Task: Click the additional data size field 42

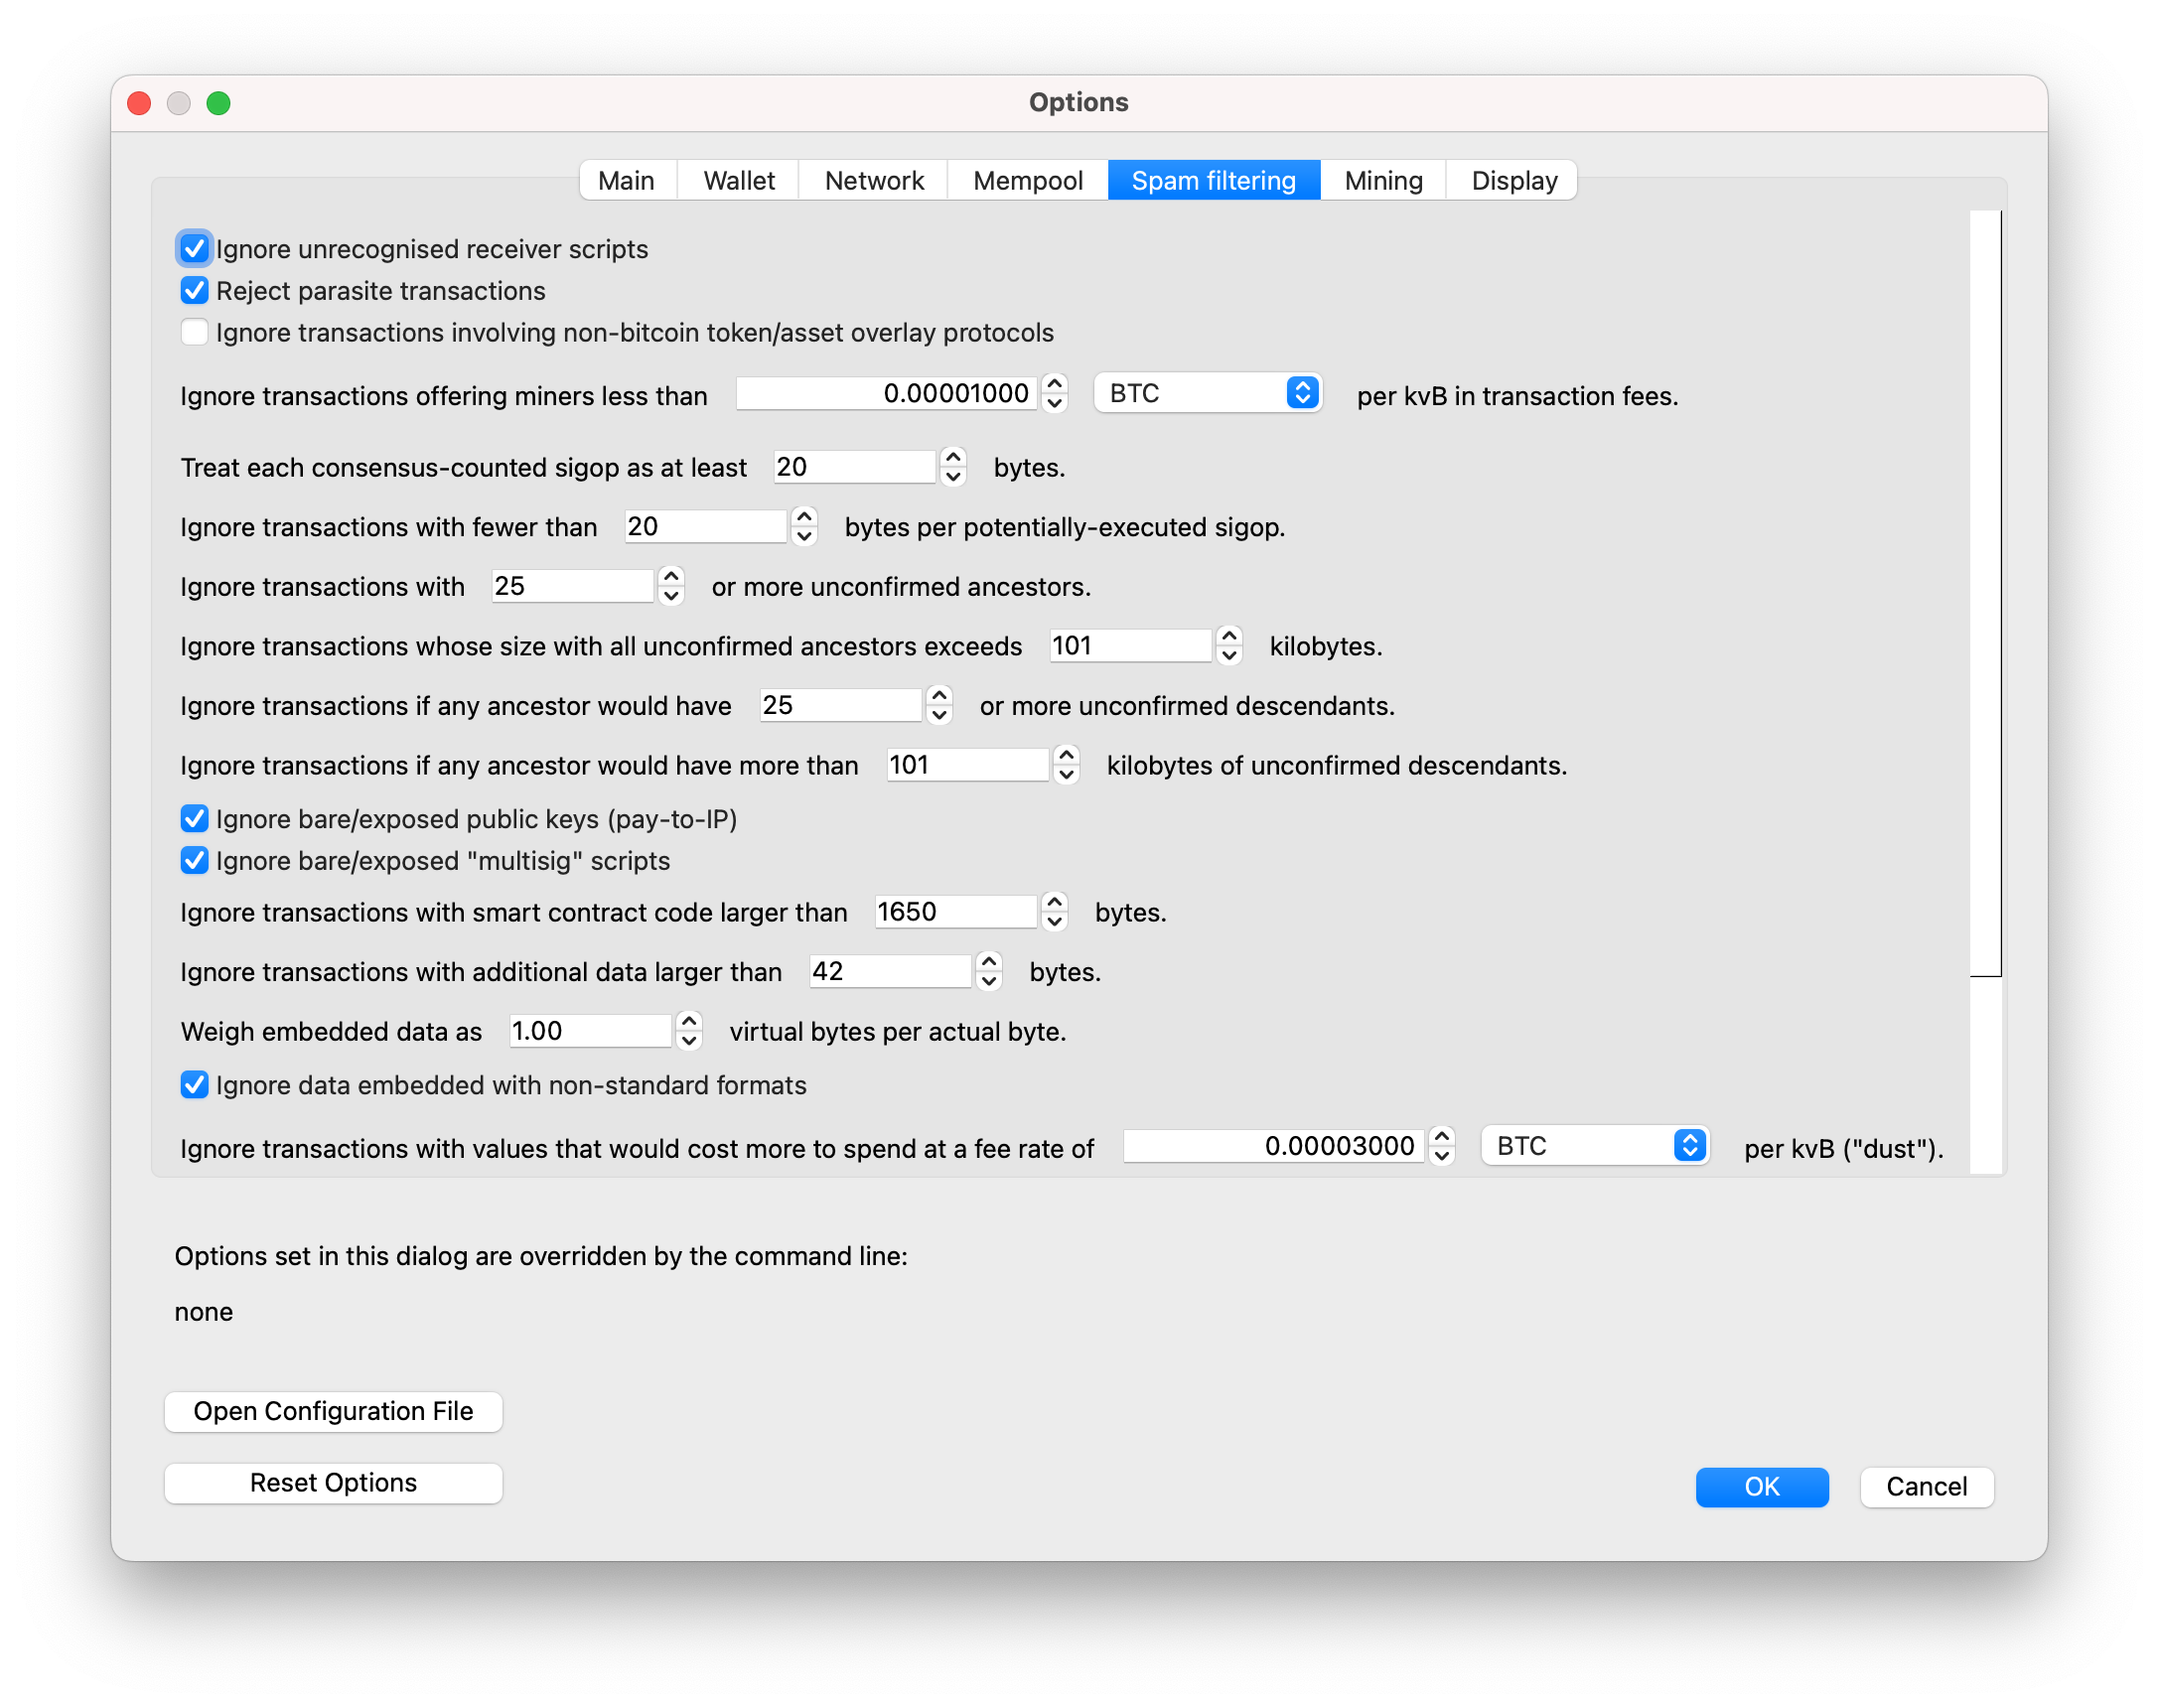Action: pos(890,971)
